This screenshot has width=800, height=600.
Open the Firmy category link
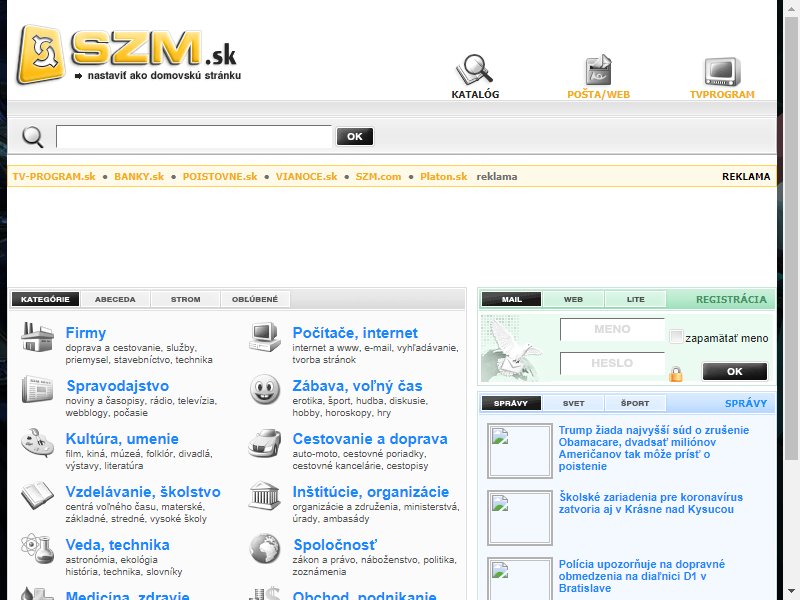point(86,333)
